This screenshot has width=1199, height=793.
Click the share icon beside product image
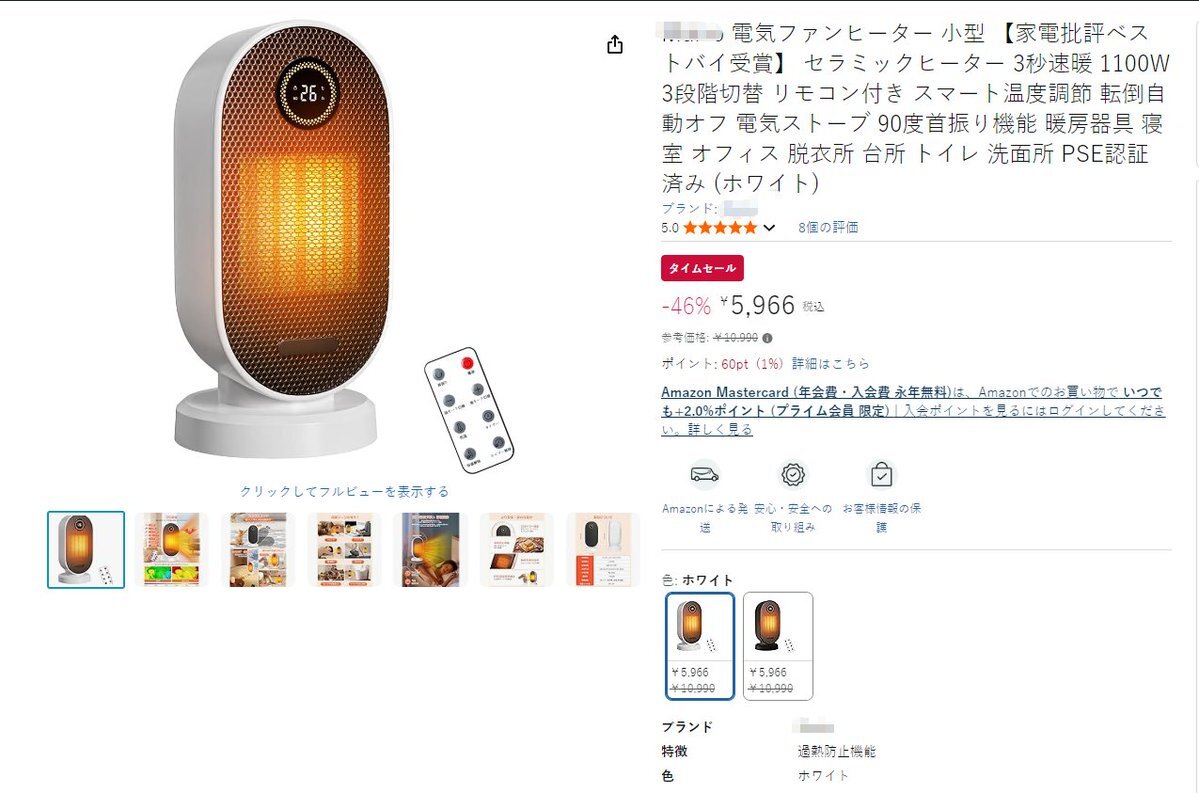615,45
